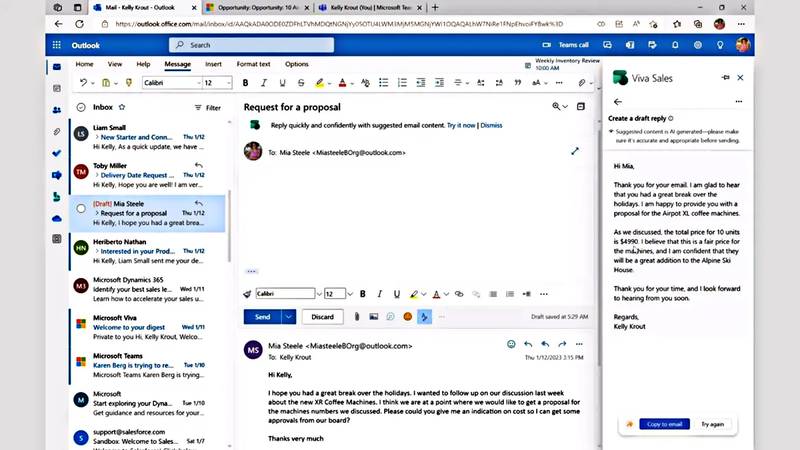The height and width of the screenshot is (450, 800).
Task: Open the Format text ribbon tab
Action: pos(253,64)
